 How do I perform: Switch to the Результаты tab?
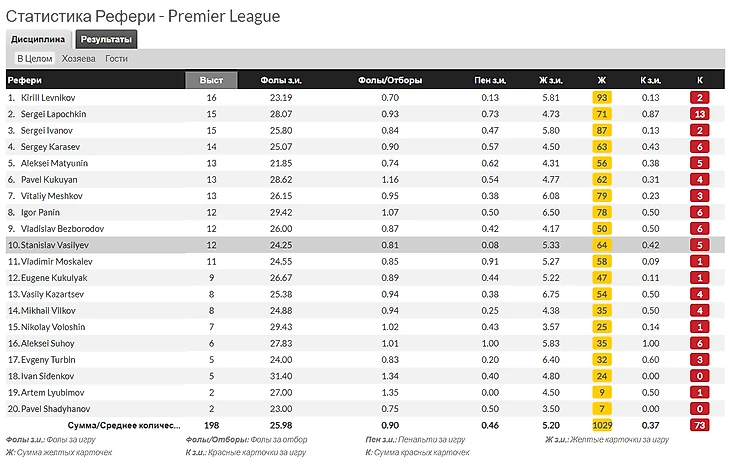(x=106, y=39)
